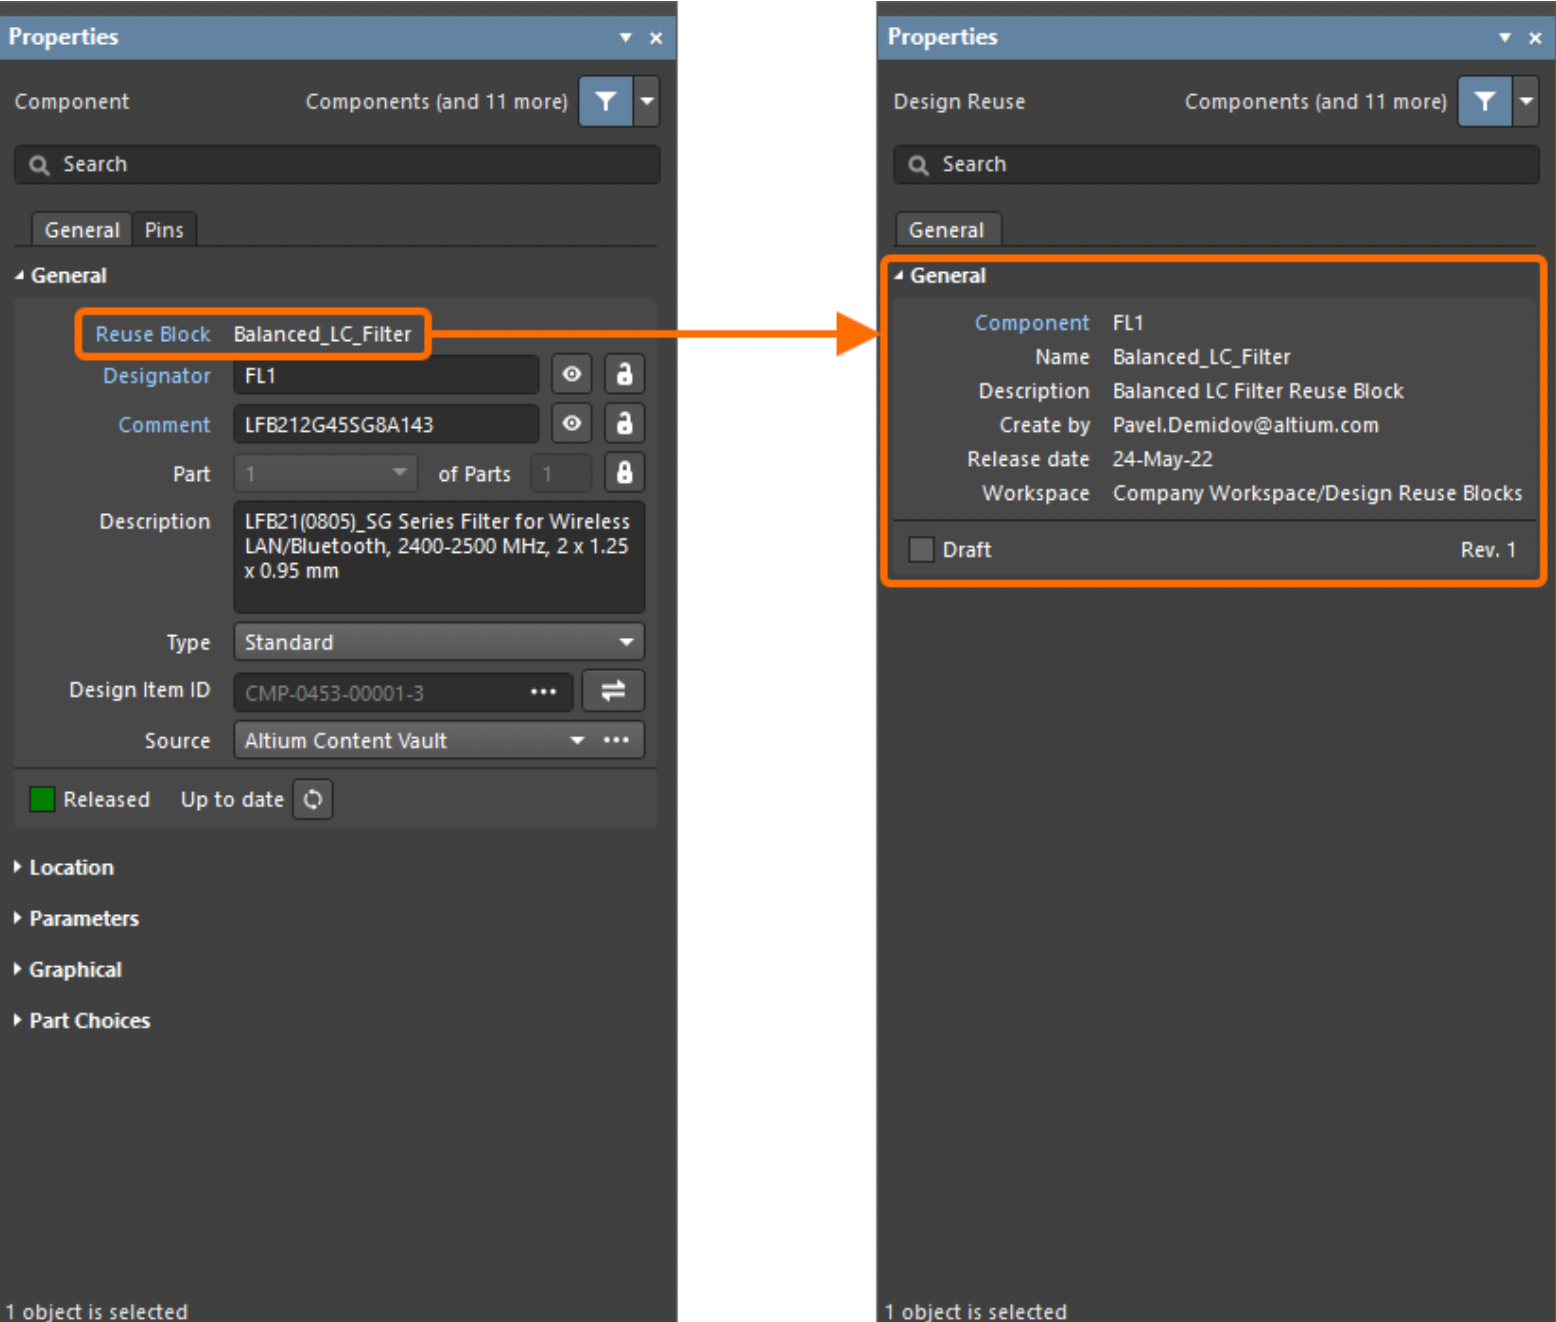This screenshot has width=1556, height=1322.
Task: Open the Reuse Block link
Action: tap(153, 334)
